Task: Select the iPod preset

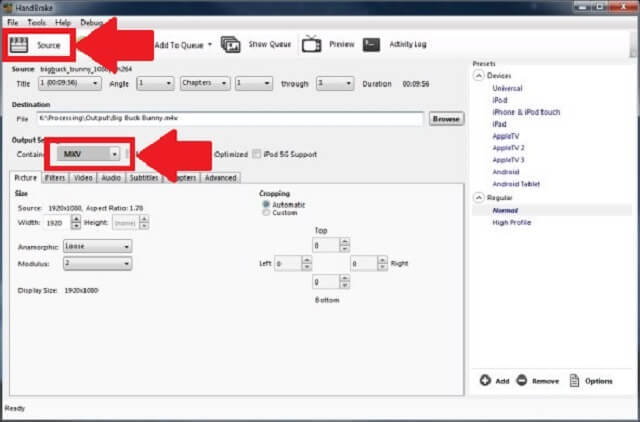Action: point(500,100)
